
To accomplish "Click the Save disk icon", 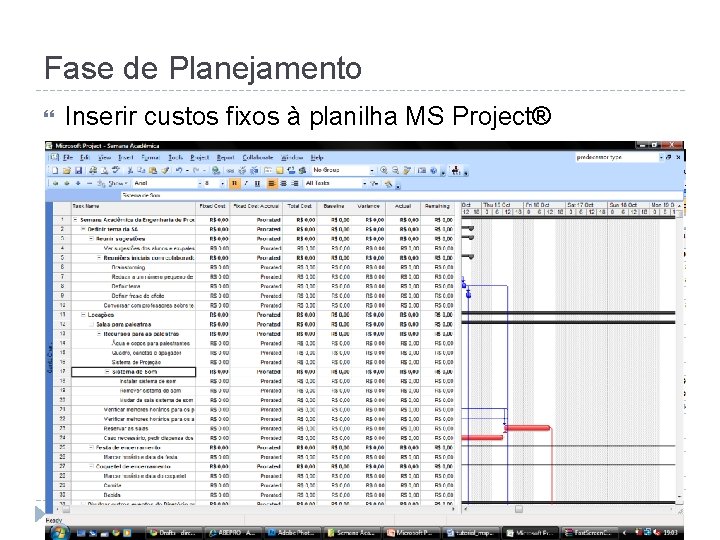I will click(x=79, y=171).
